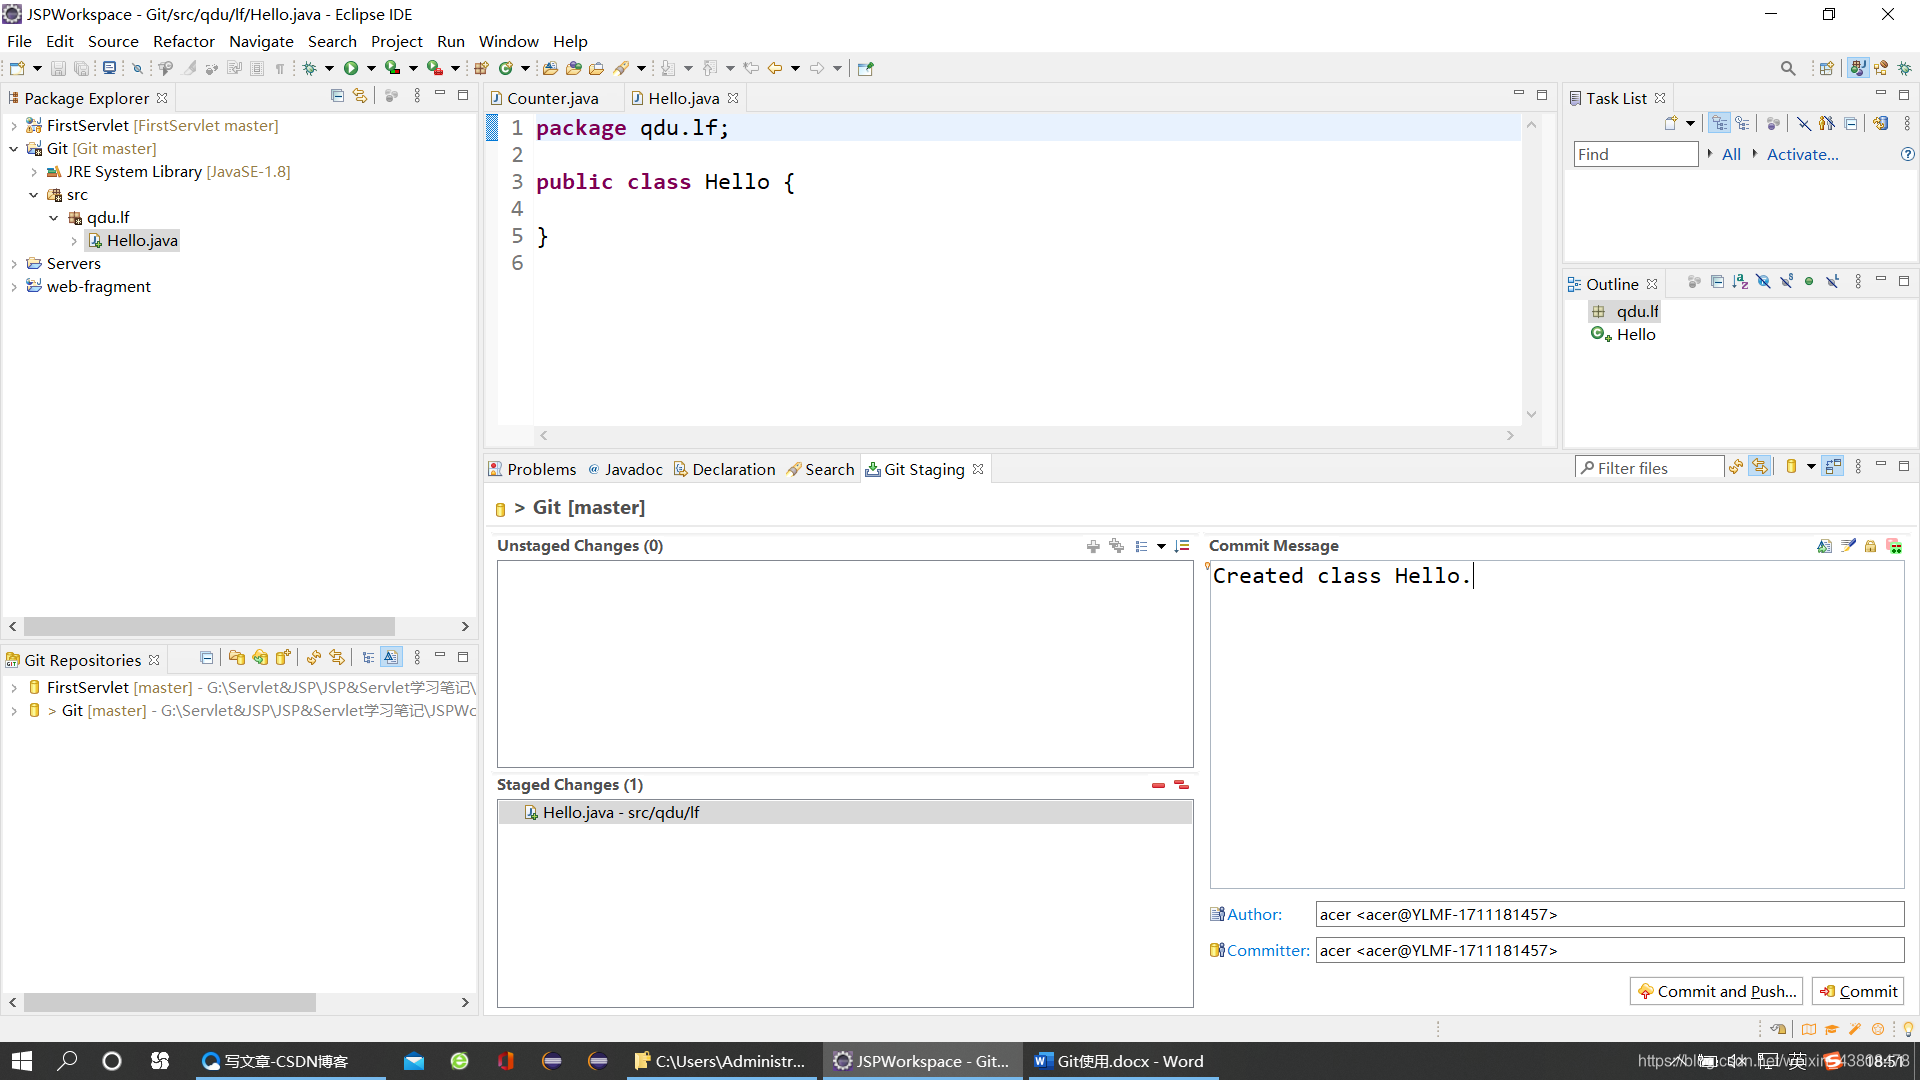Switch to the Problems tab

[532, 469]
